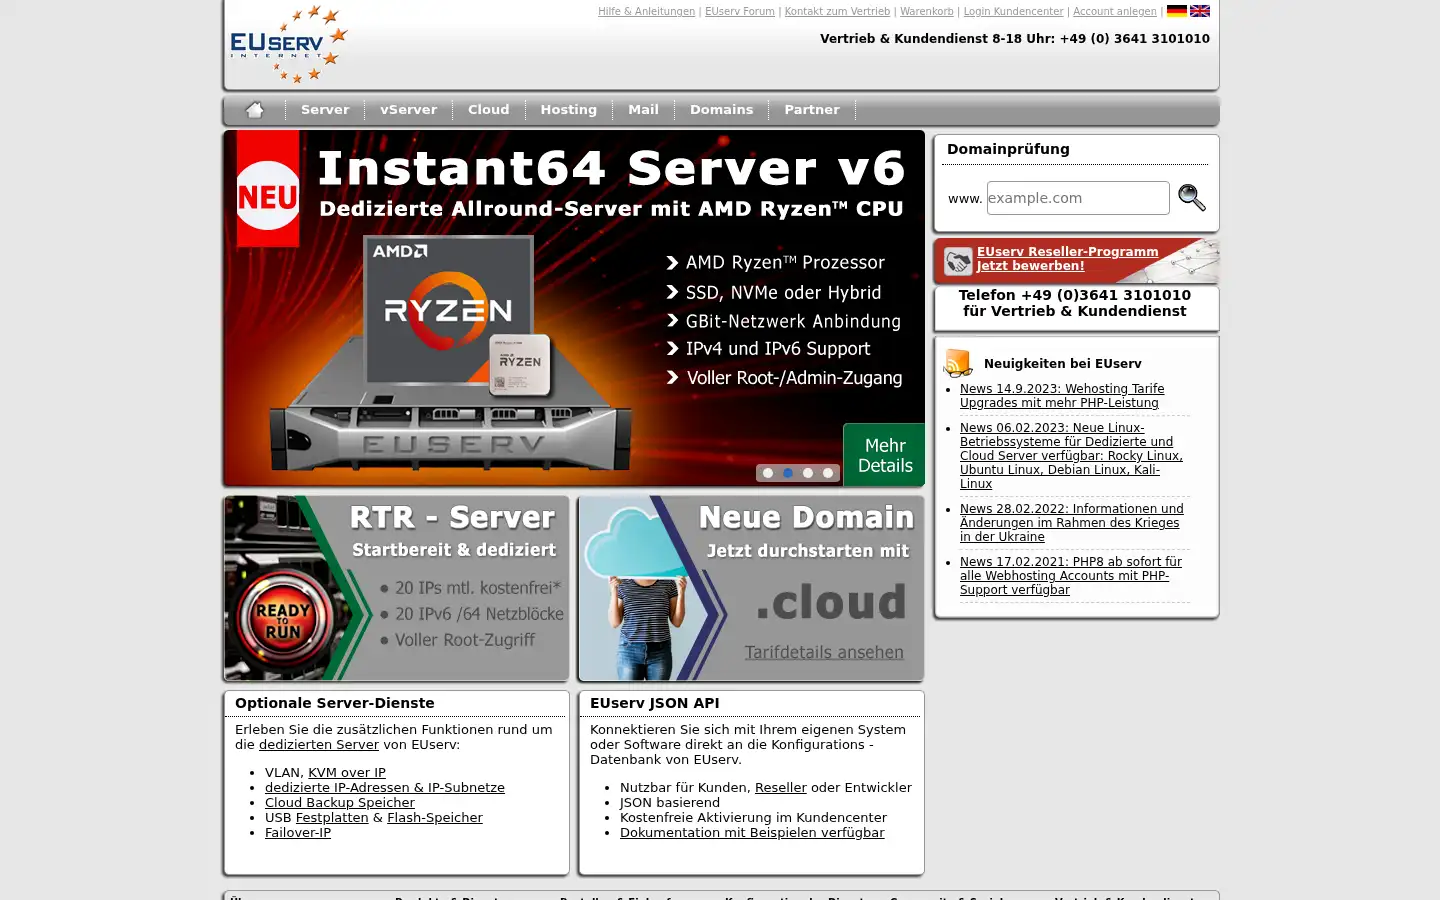Viewport: 1440px width, 900px height.
Task: Open dedizierte IP-Adressen & IP-Subnetze link
Action: (385, 788)
